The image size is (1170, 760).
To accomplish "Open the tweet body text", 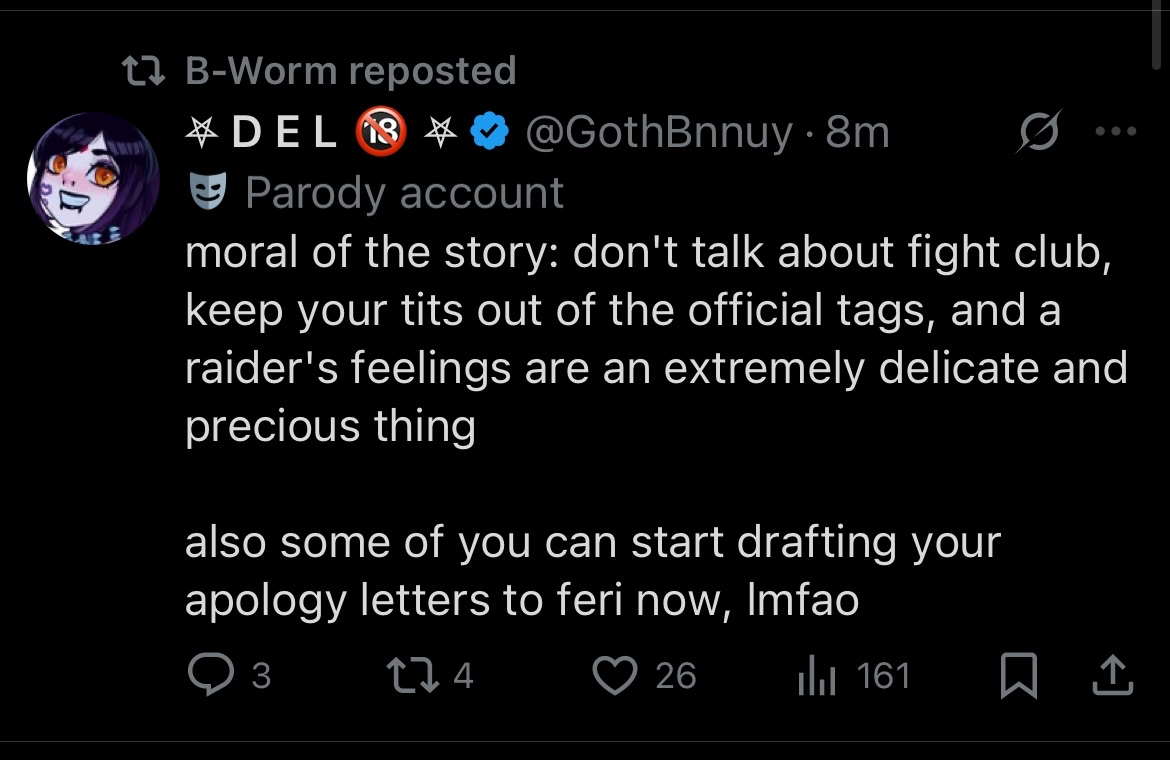I will [657, 425].
